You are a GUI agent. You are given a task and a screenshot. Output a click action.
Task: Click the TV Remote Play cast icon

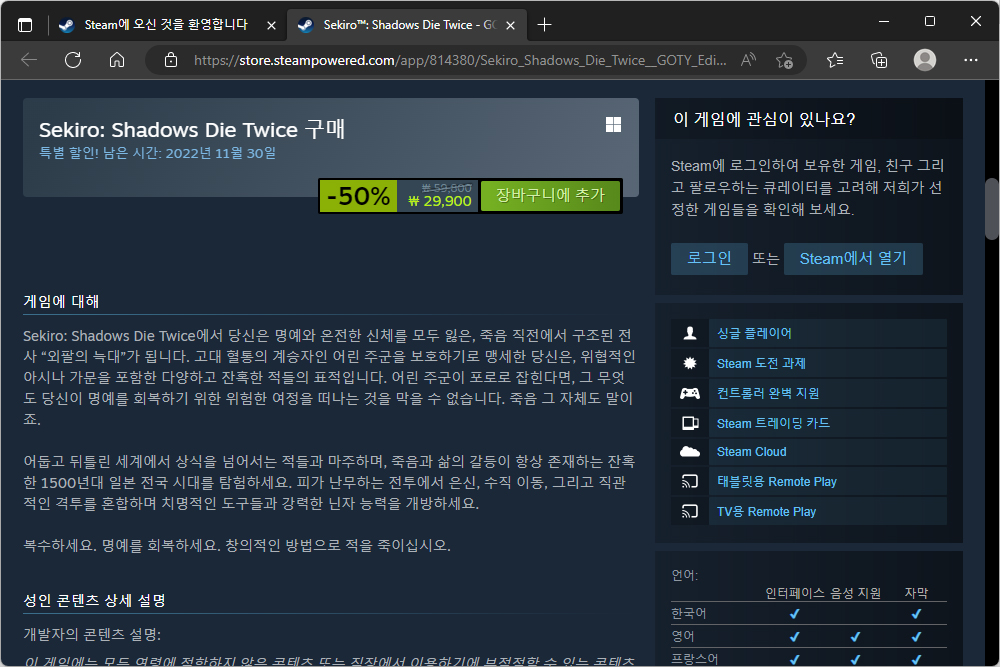(689, 511)
